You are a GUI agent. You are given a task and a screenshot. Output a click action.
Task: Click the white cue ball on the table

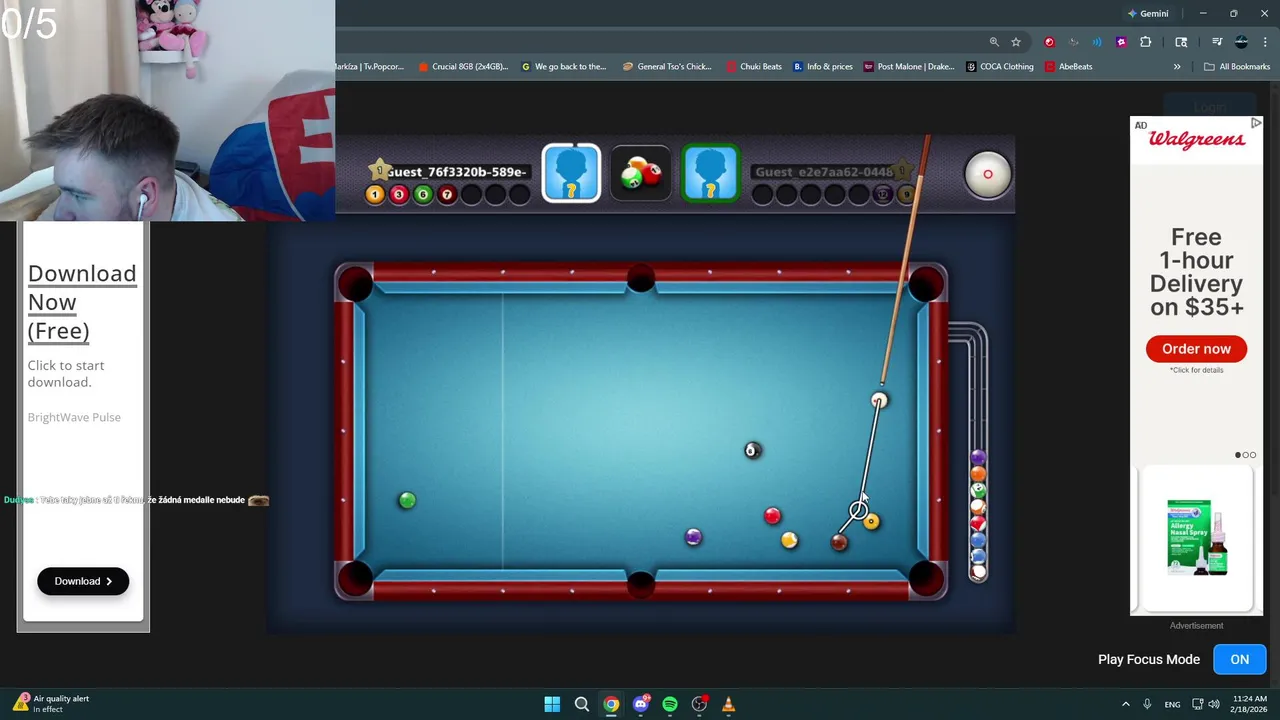tap(879, 401)
